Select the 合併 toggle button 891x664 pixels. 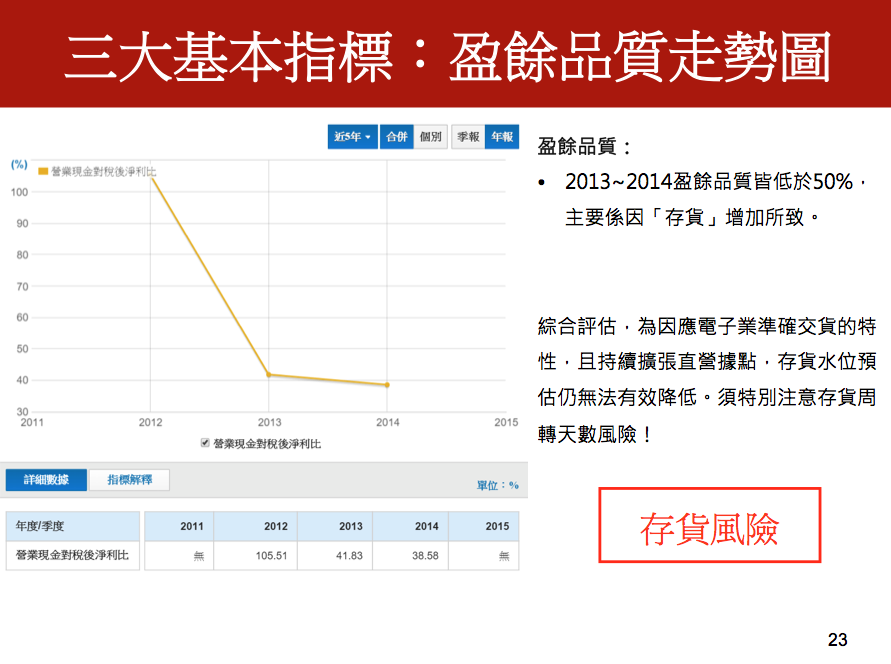click(396, 137)
